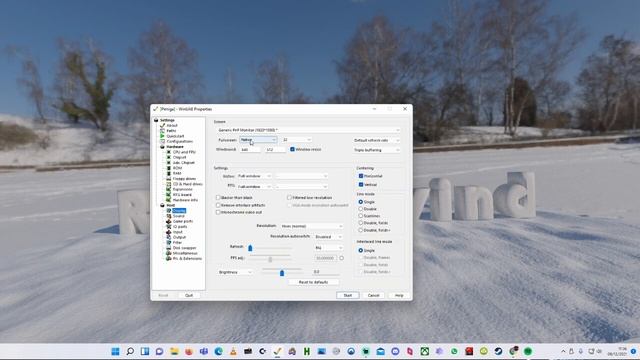Open the Game ports page
Screen dimensions: 640x360
coord(182,221)
